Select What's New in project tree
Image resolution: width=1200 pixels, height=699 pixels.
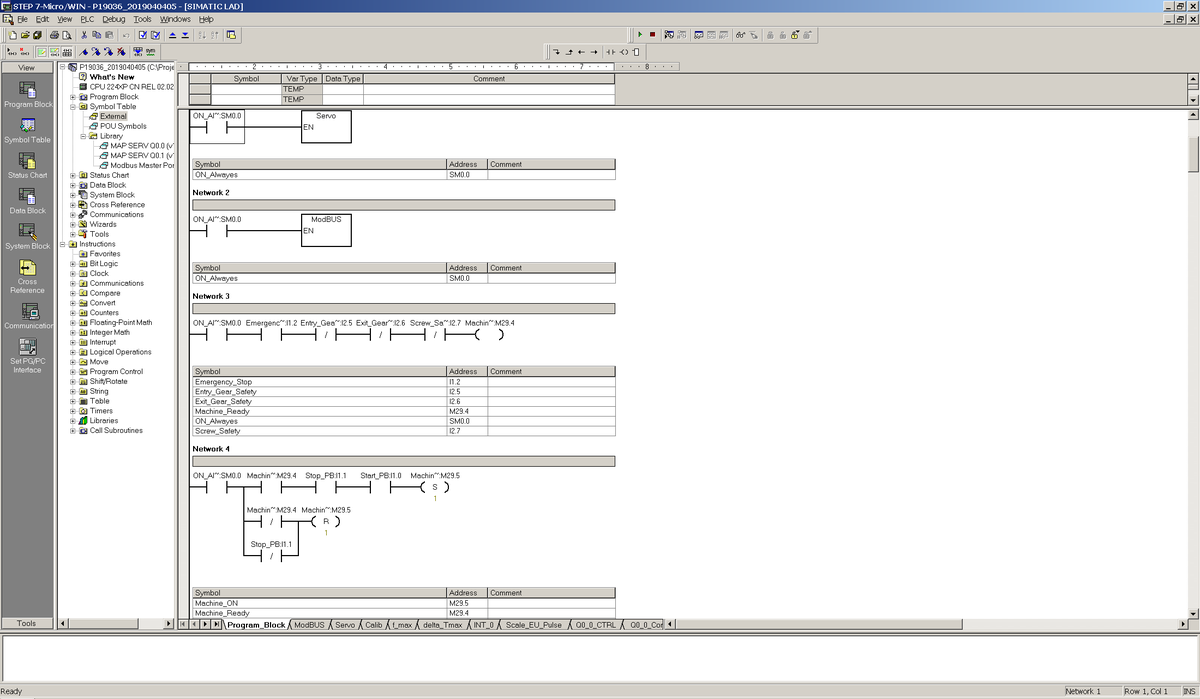click(x=112, y=77)
